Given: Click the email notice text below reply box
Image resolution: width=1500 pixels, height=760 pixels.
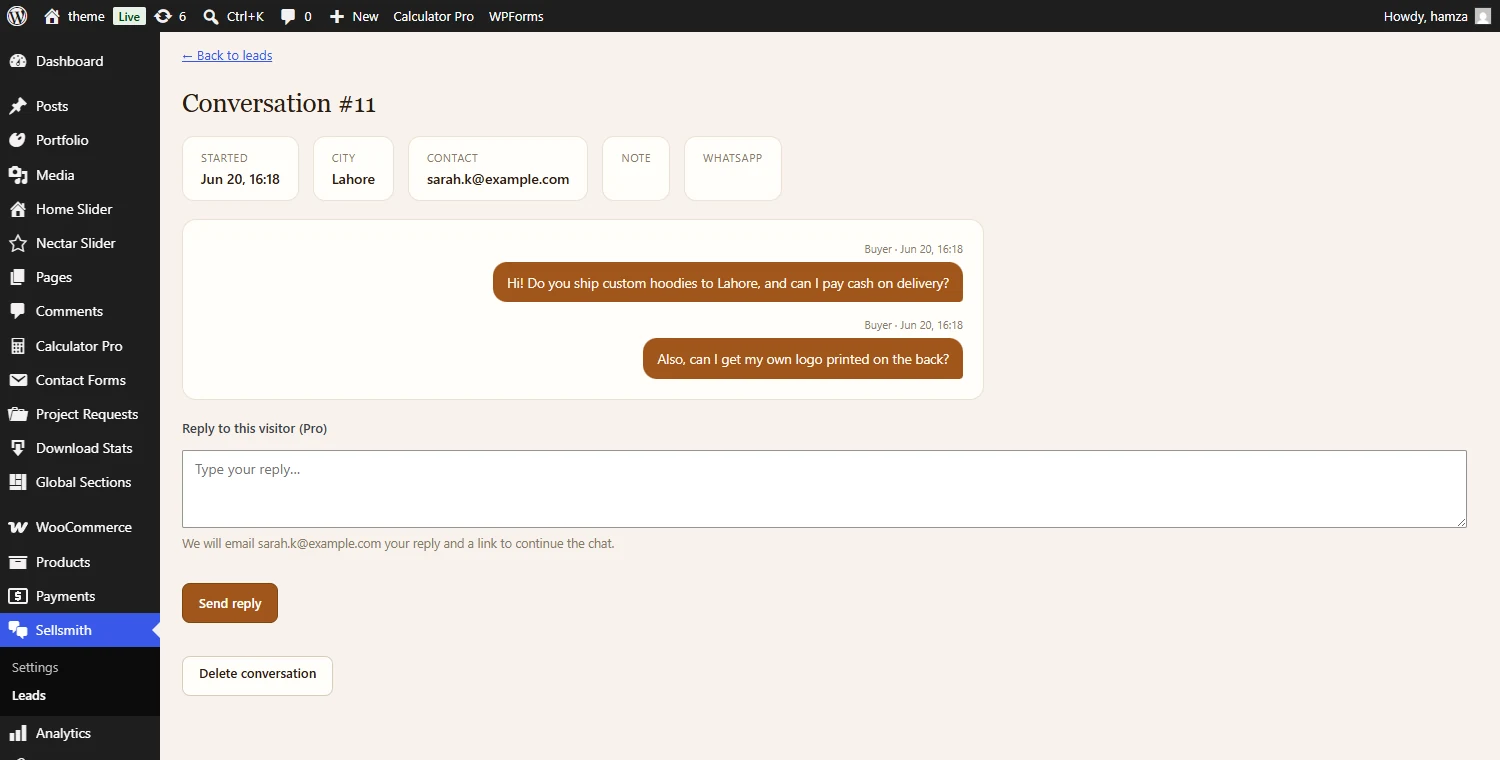Looking at the screenshot, I should 398,544.
